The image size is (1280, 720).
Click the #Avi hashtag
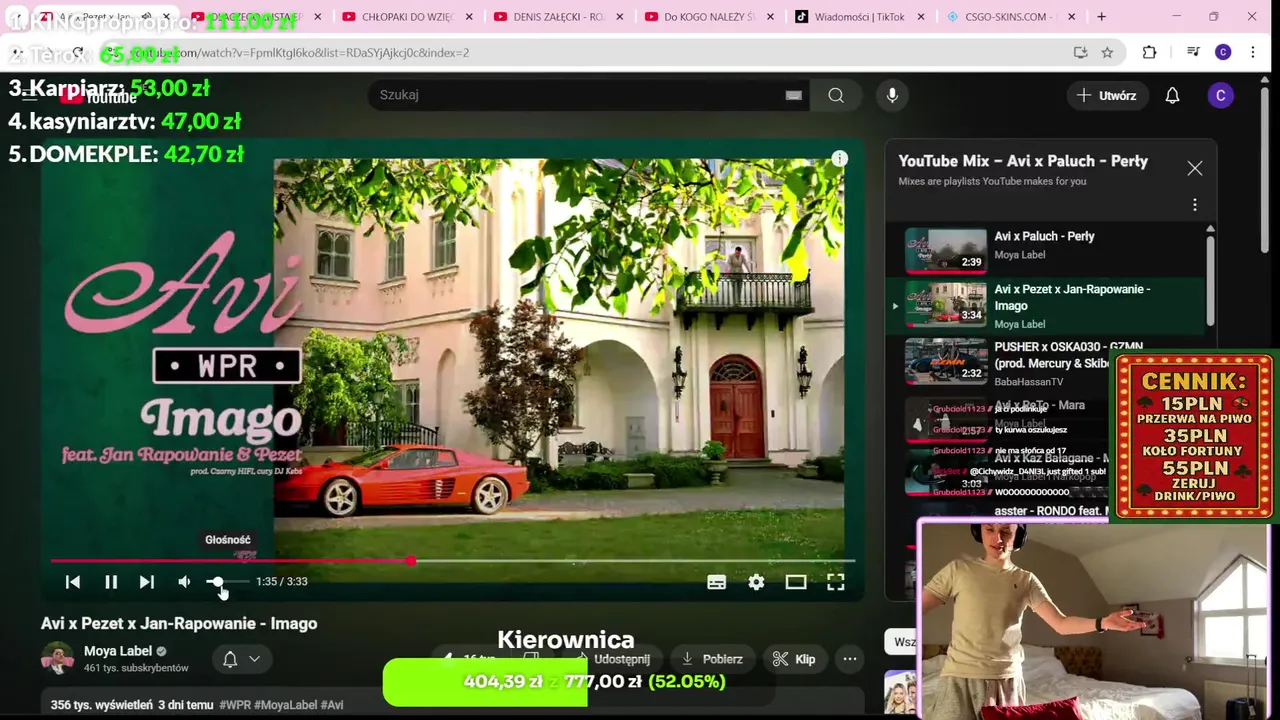point(332,705)
